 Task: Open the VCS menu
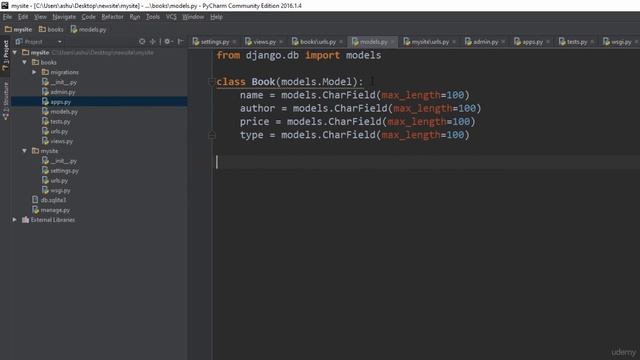[x=171, y=17]
